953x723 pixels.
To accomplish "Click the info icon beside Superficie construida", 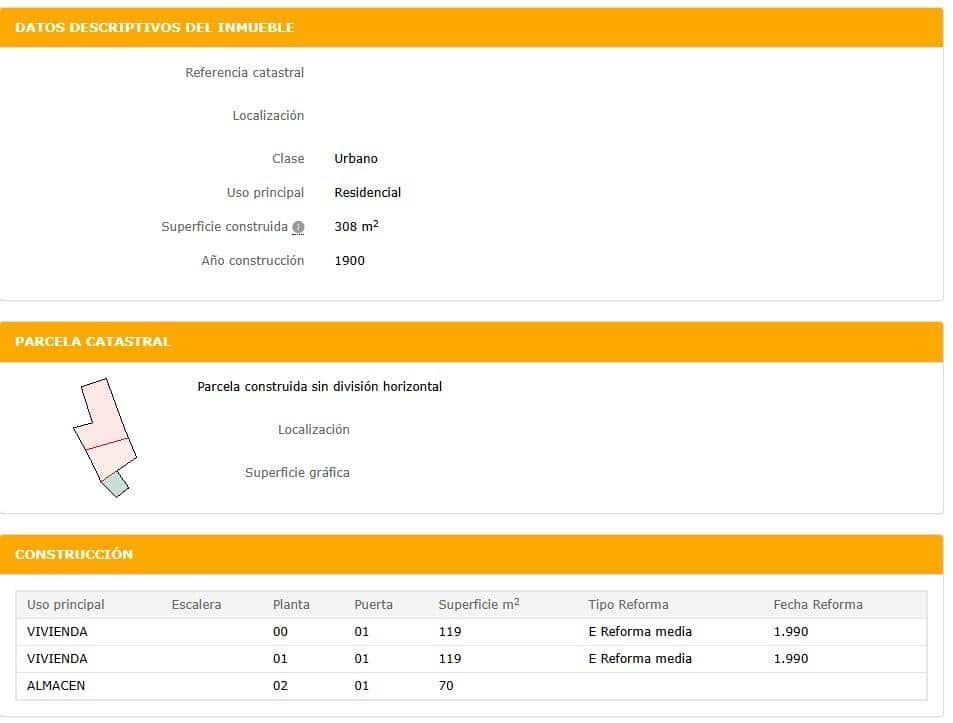I will pyautogui.click(x=297, y=226).
